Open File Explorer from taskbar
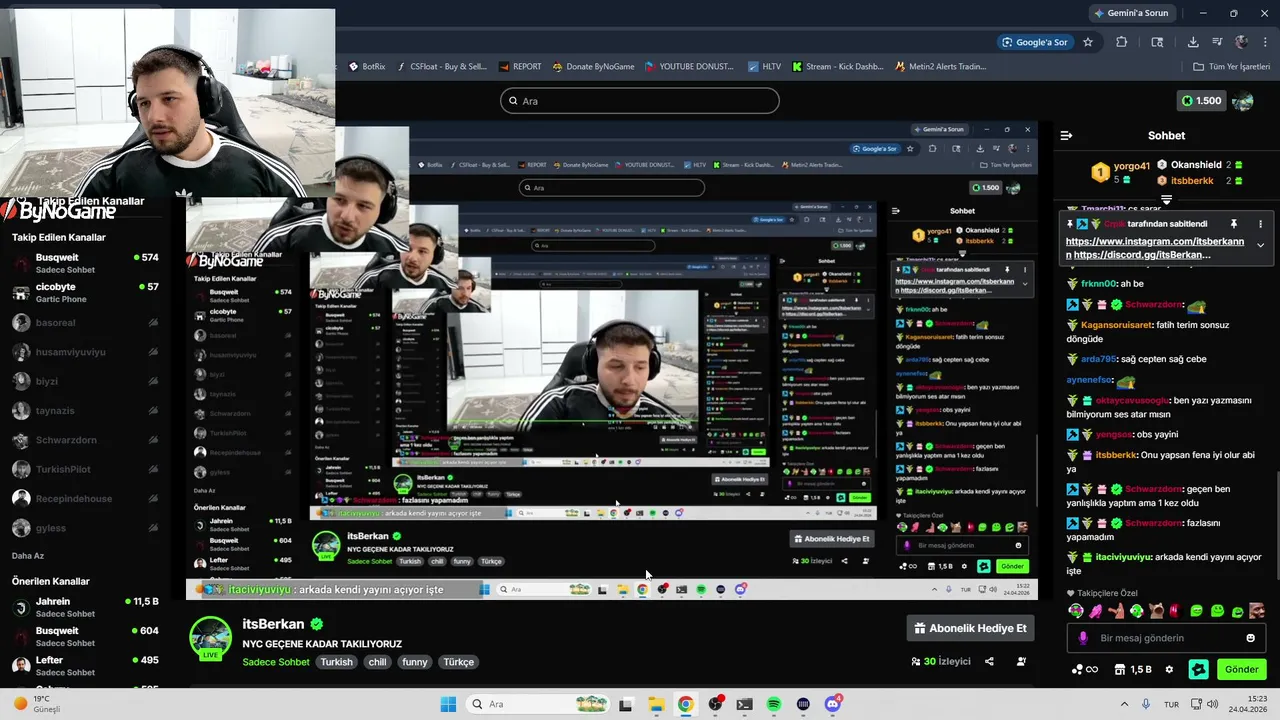 pos(656,704)
